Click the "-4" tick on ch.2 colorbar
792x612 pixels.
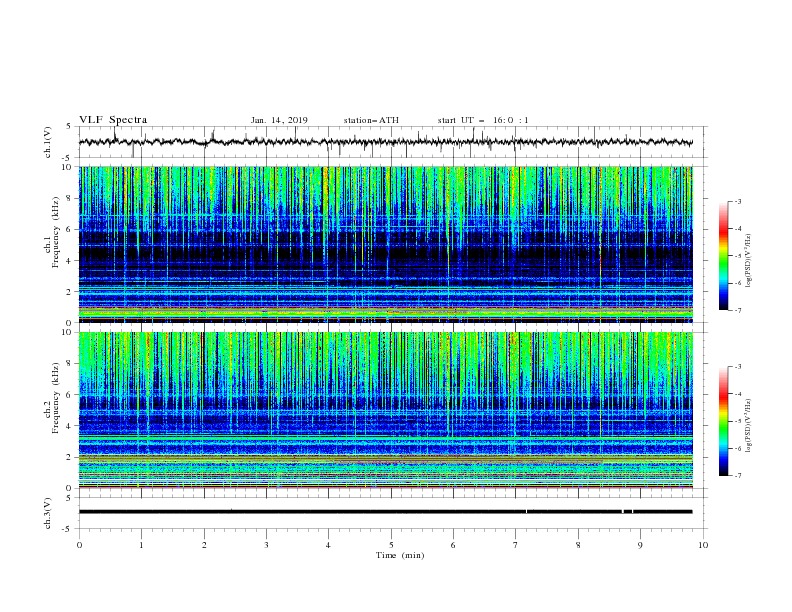737,394
